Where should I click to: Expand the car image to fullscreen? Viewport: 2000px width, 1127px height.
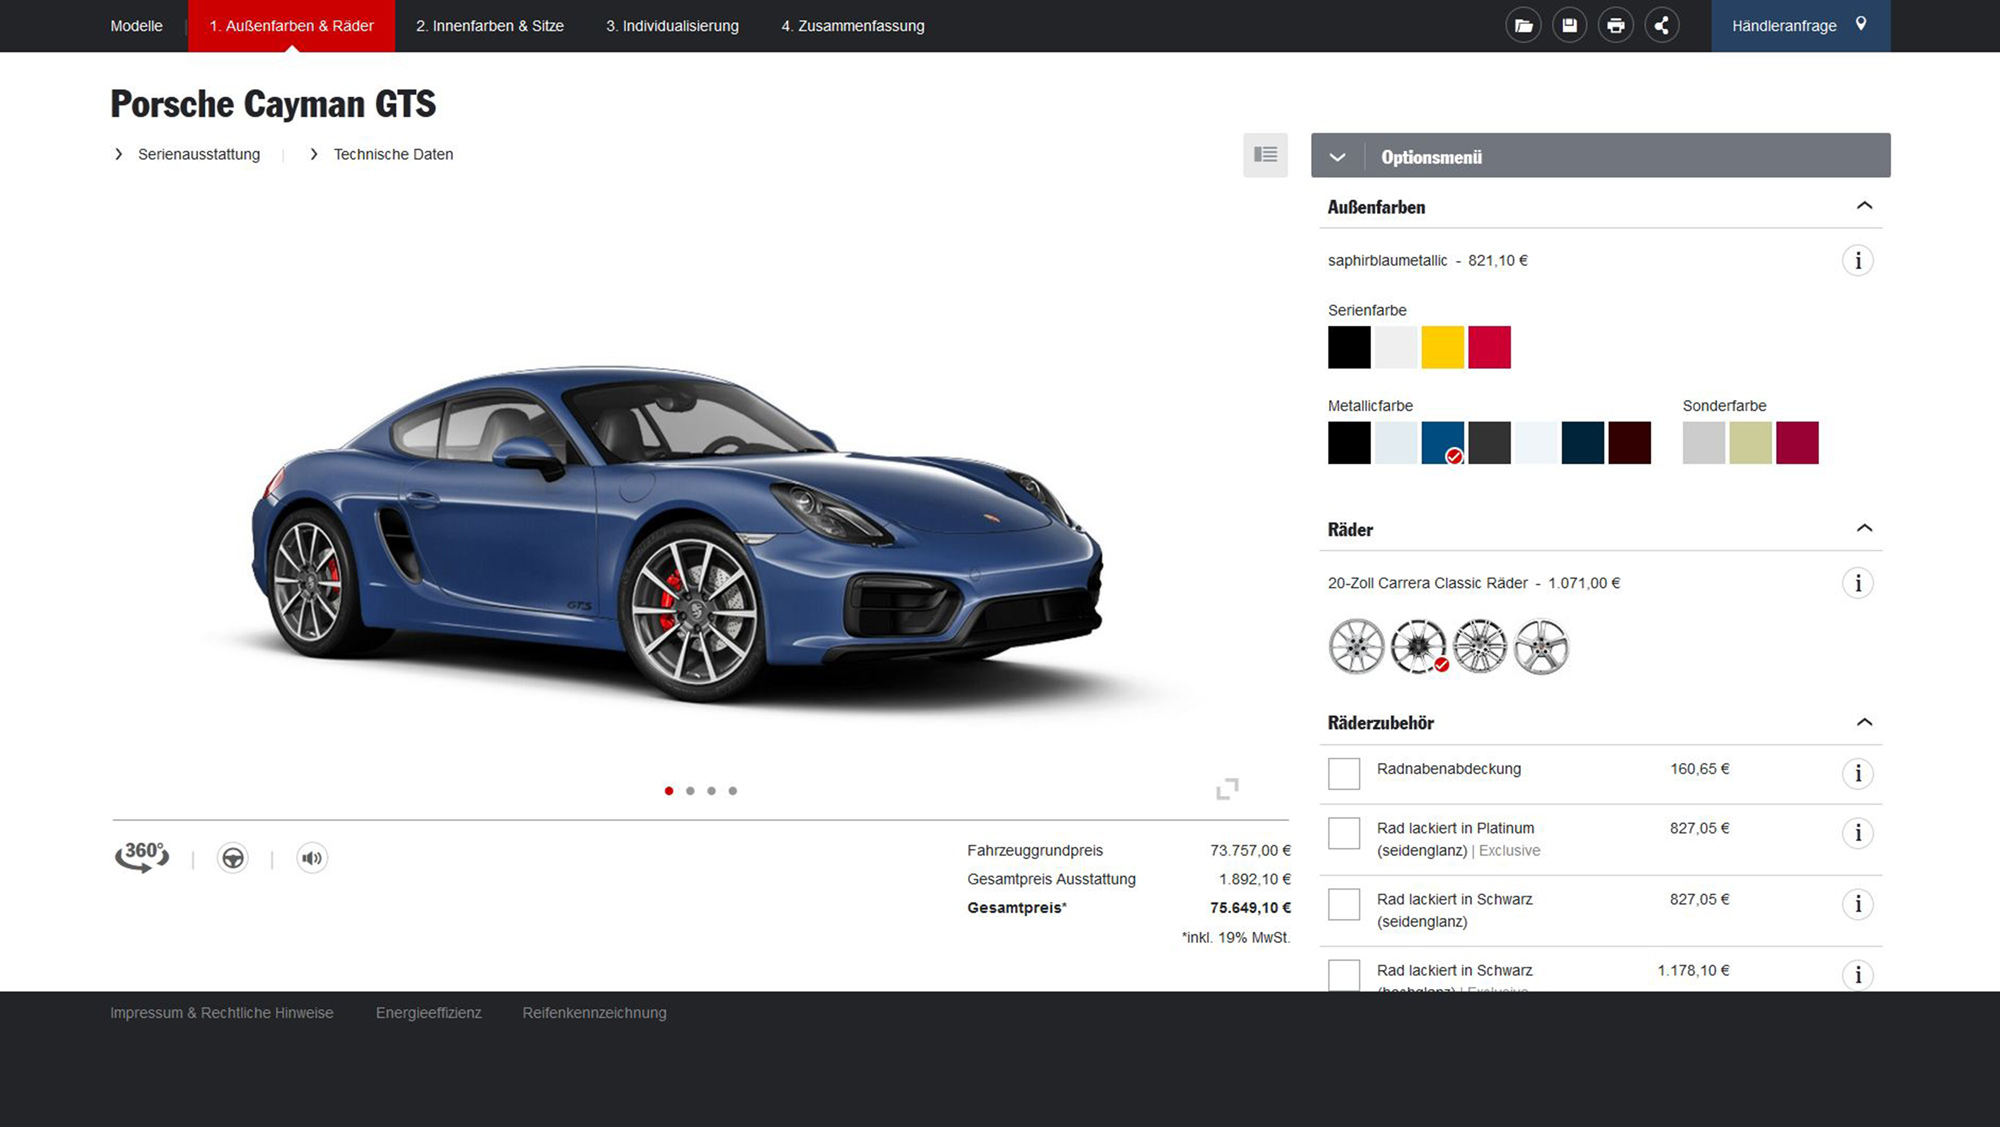1227,788
